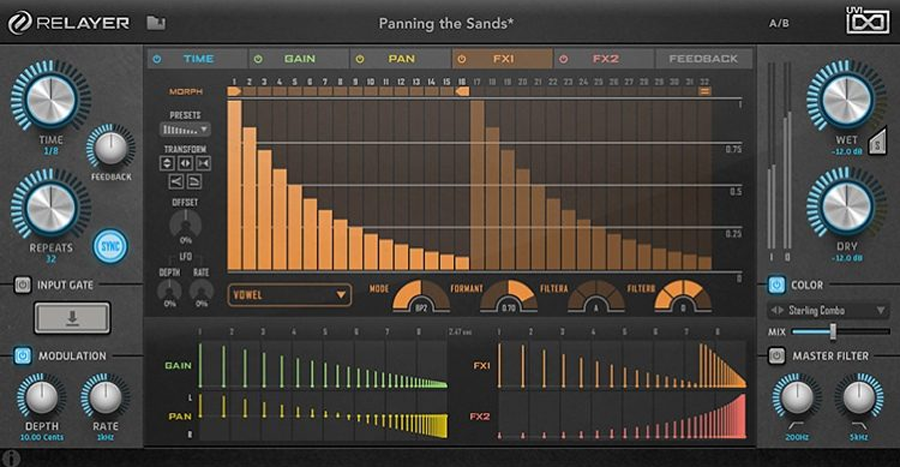
Task: Switch to the GAIN tab
Action: [299, 59]
